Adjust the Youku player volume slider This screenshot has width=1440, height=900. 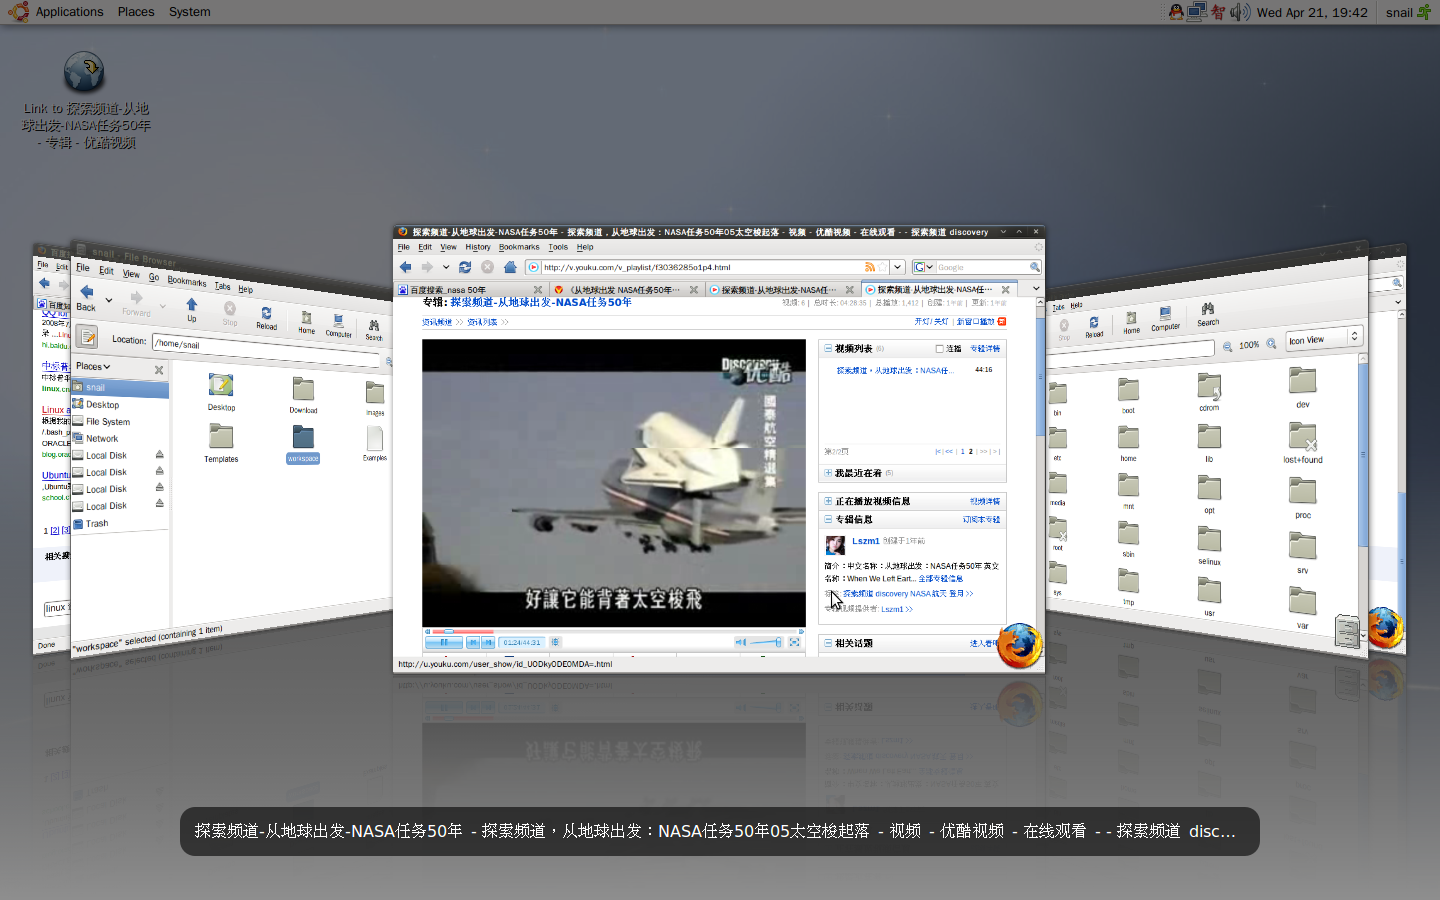click(x=765, y=642)
